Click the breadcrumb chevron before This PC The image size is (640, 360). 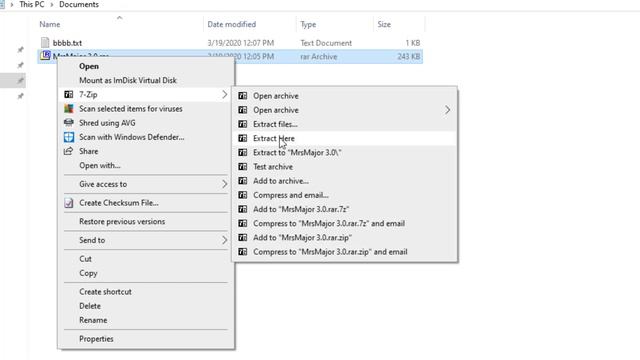12,5
